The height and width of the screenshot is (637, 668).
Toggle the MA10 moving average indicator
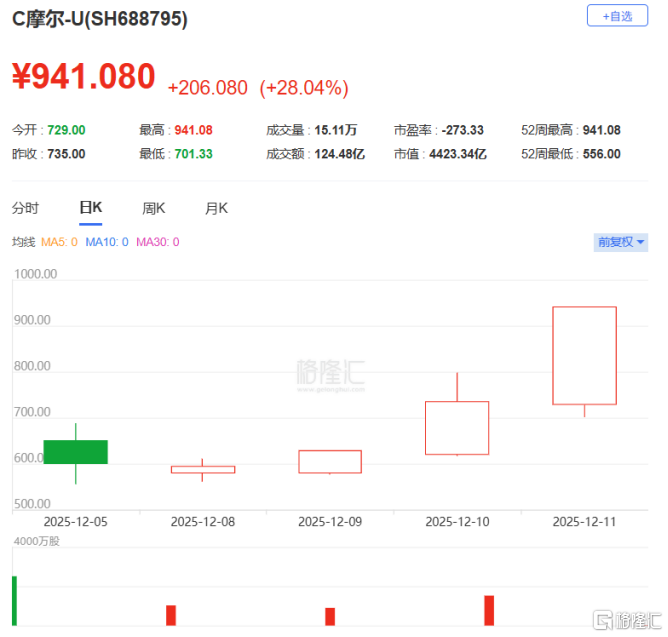[106, 242]
